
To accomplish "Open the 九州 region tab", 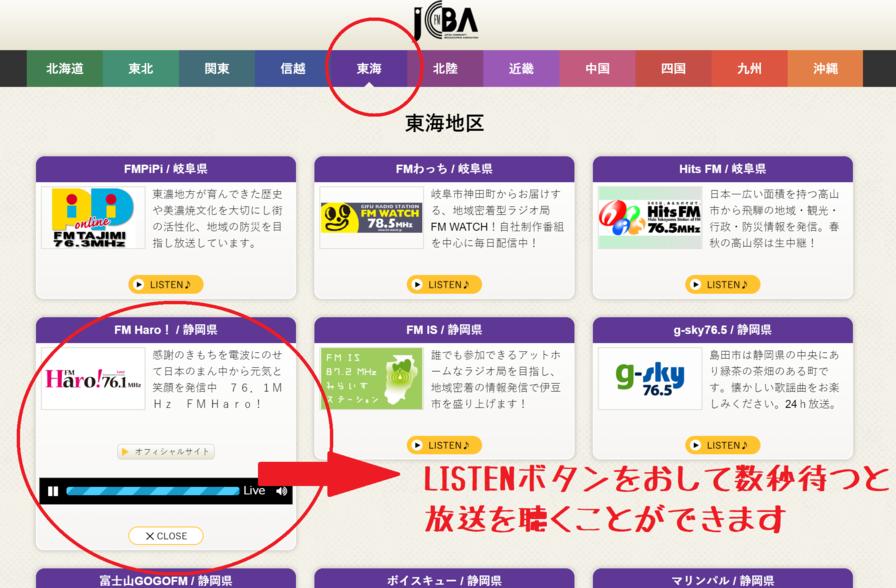I will (749, 69).
